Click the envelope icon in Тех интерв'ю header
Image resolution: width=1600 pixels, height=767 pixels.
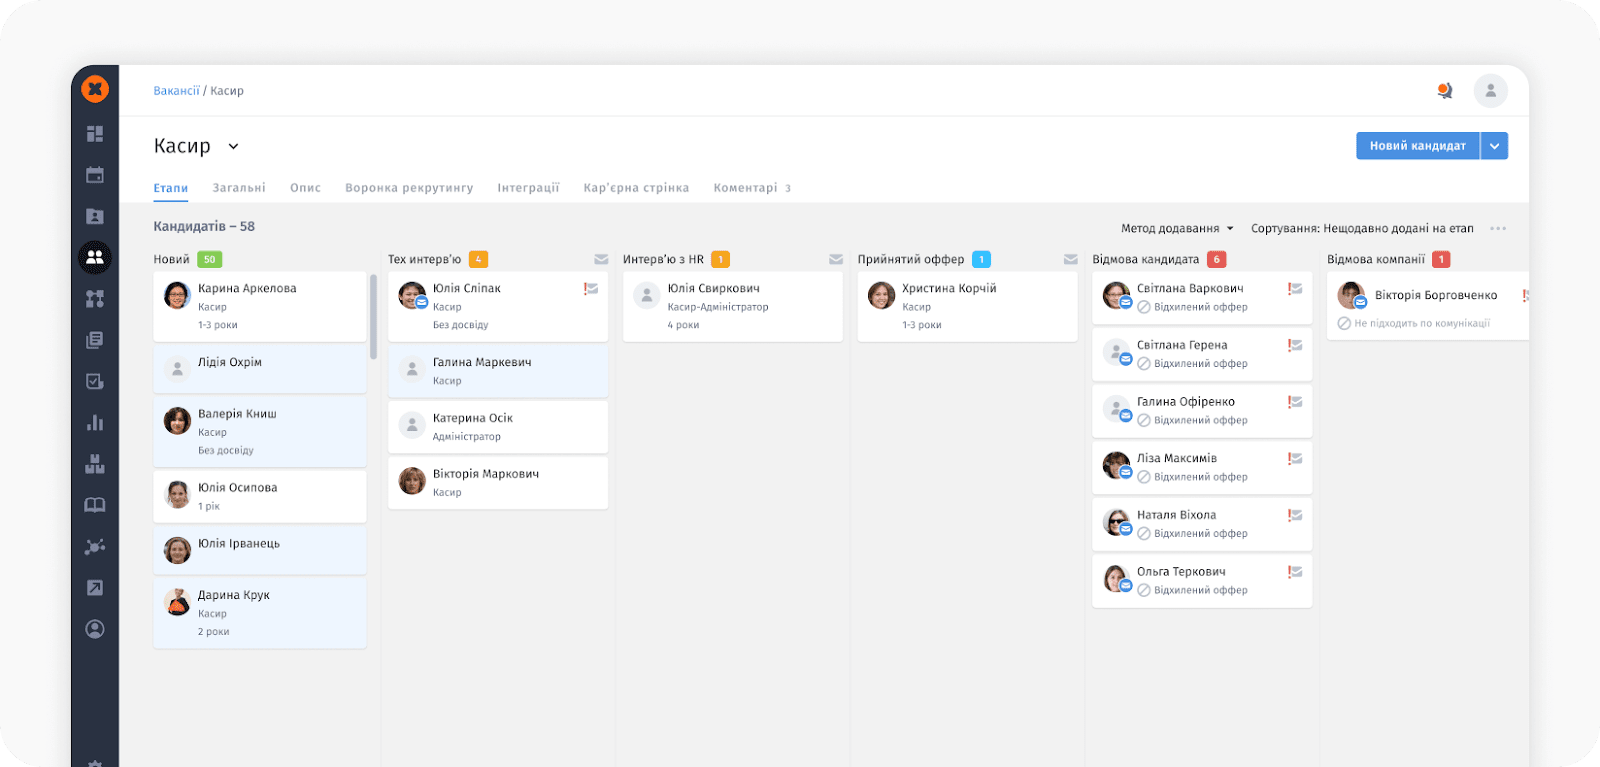pos(601,260)
